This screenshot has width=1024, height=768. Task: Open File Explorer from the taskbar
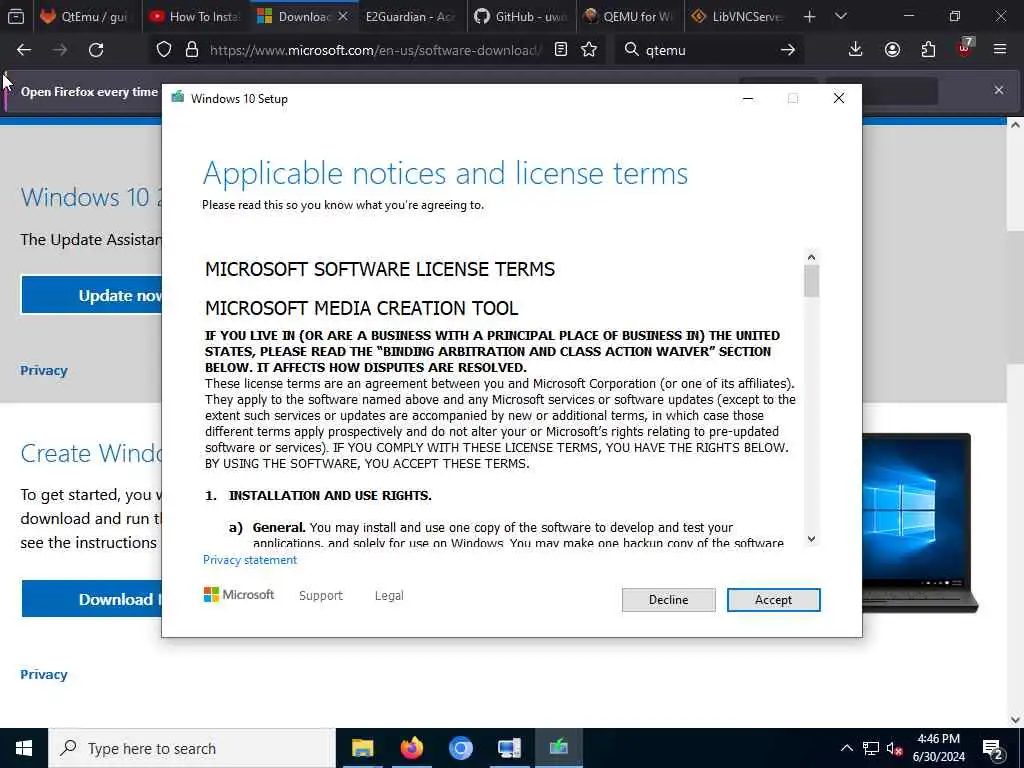pos(362,748)
